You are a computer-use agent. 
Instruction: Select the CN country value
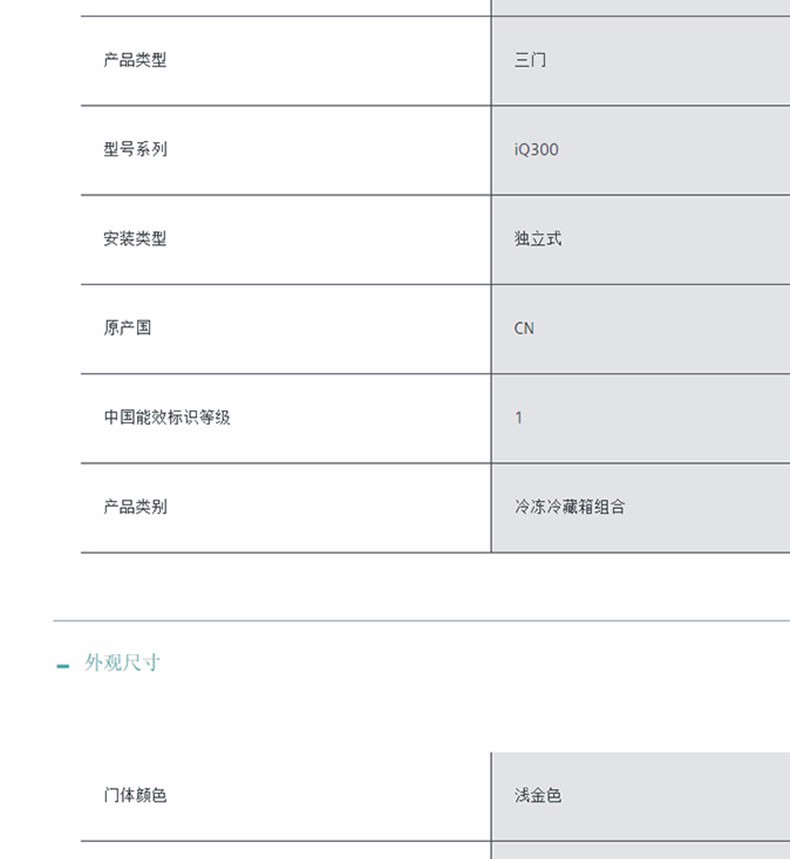[524, 328]
